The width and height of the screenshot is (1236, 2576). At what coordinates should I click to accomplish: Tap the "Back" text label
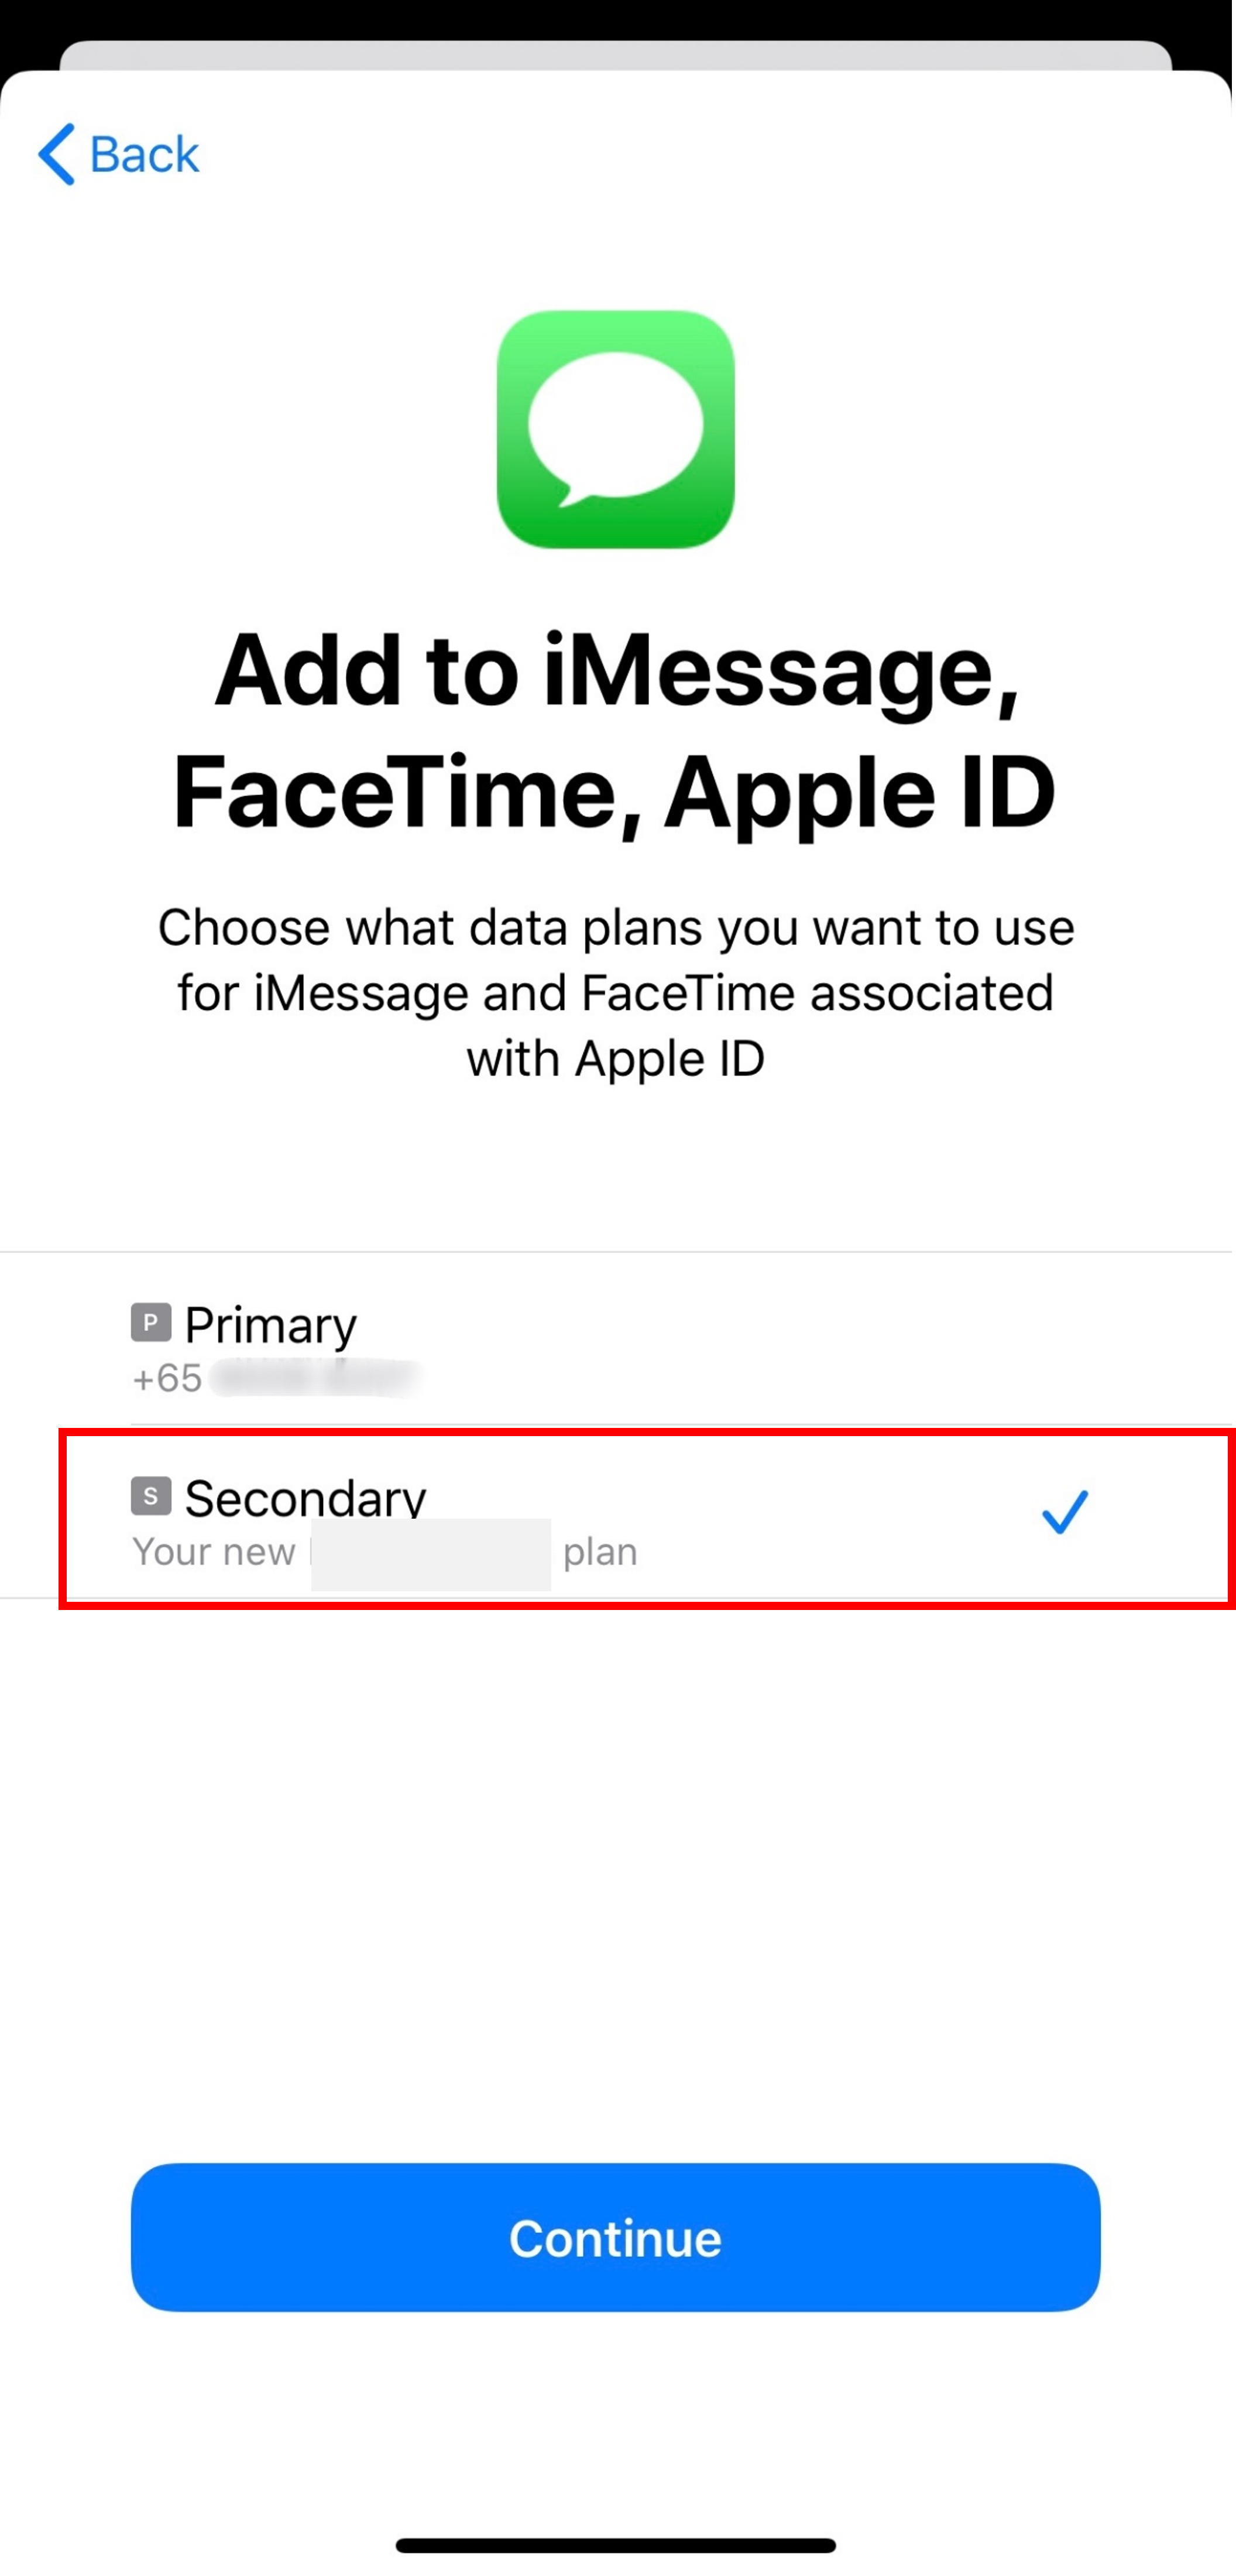tap(144, 155)
